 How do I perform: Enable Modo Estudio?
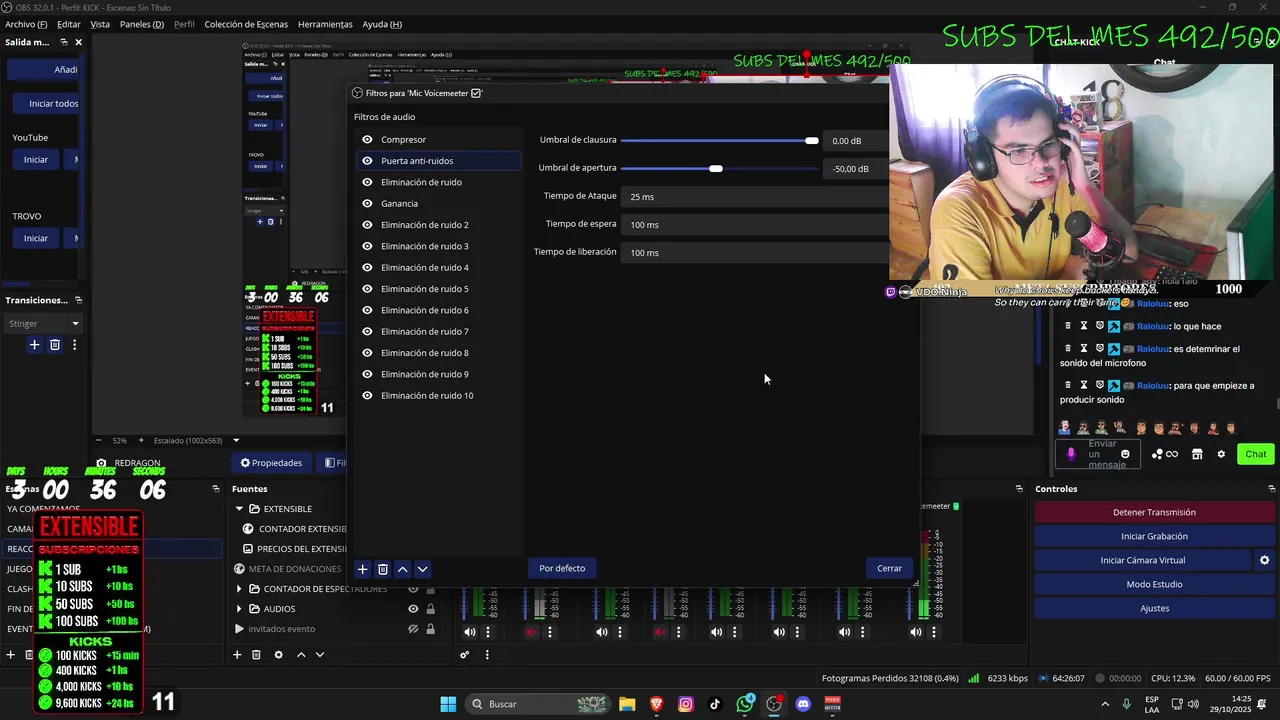1154,584
